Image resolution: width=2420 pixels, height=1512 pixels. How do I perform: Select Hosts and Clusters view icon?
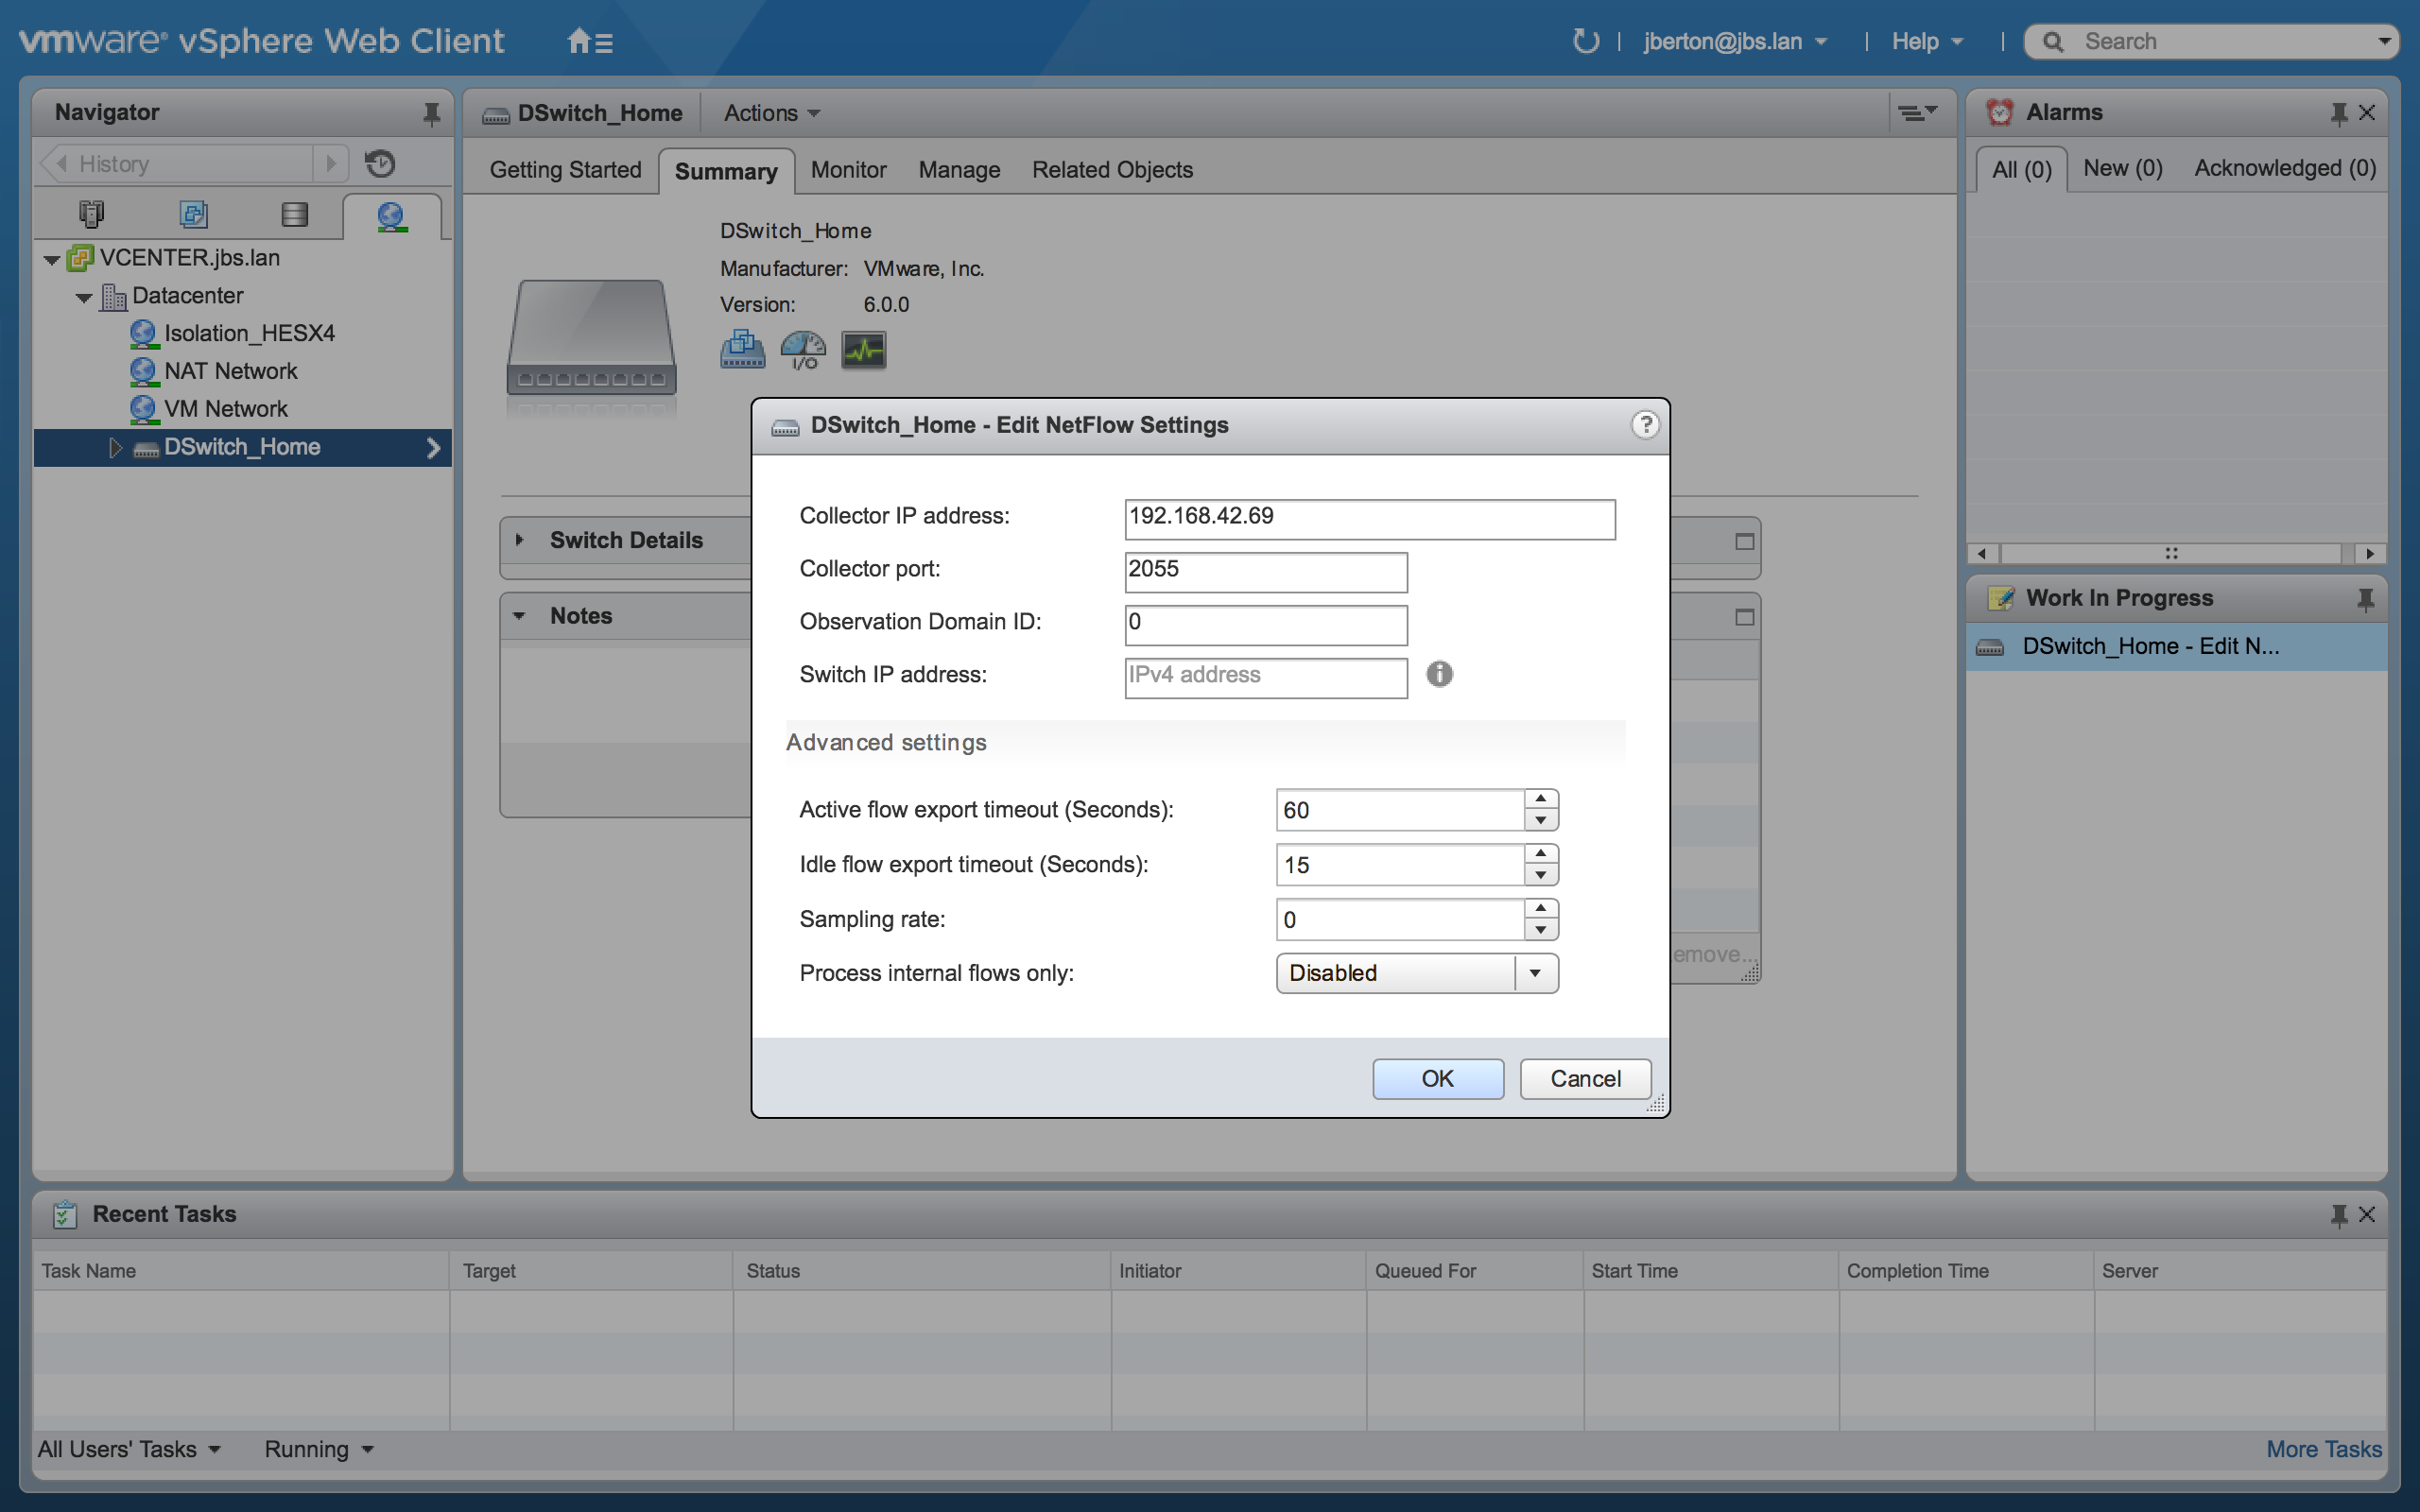click(x=91, y=214)
